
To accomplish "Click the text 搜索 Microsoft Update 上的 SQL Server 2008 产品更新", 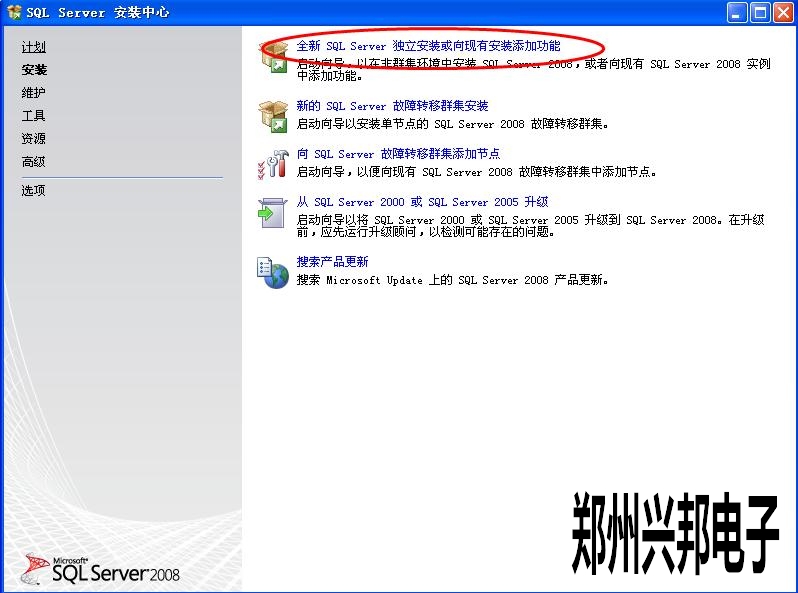I will pos(452,279).
